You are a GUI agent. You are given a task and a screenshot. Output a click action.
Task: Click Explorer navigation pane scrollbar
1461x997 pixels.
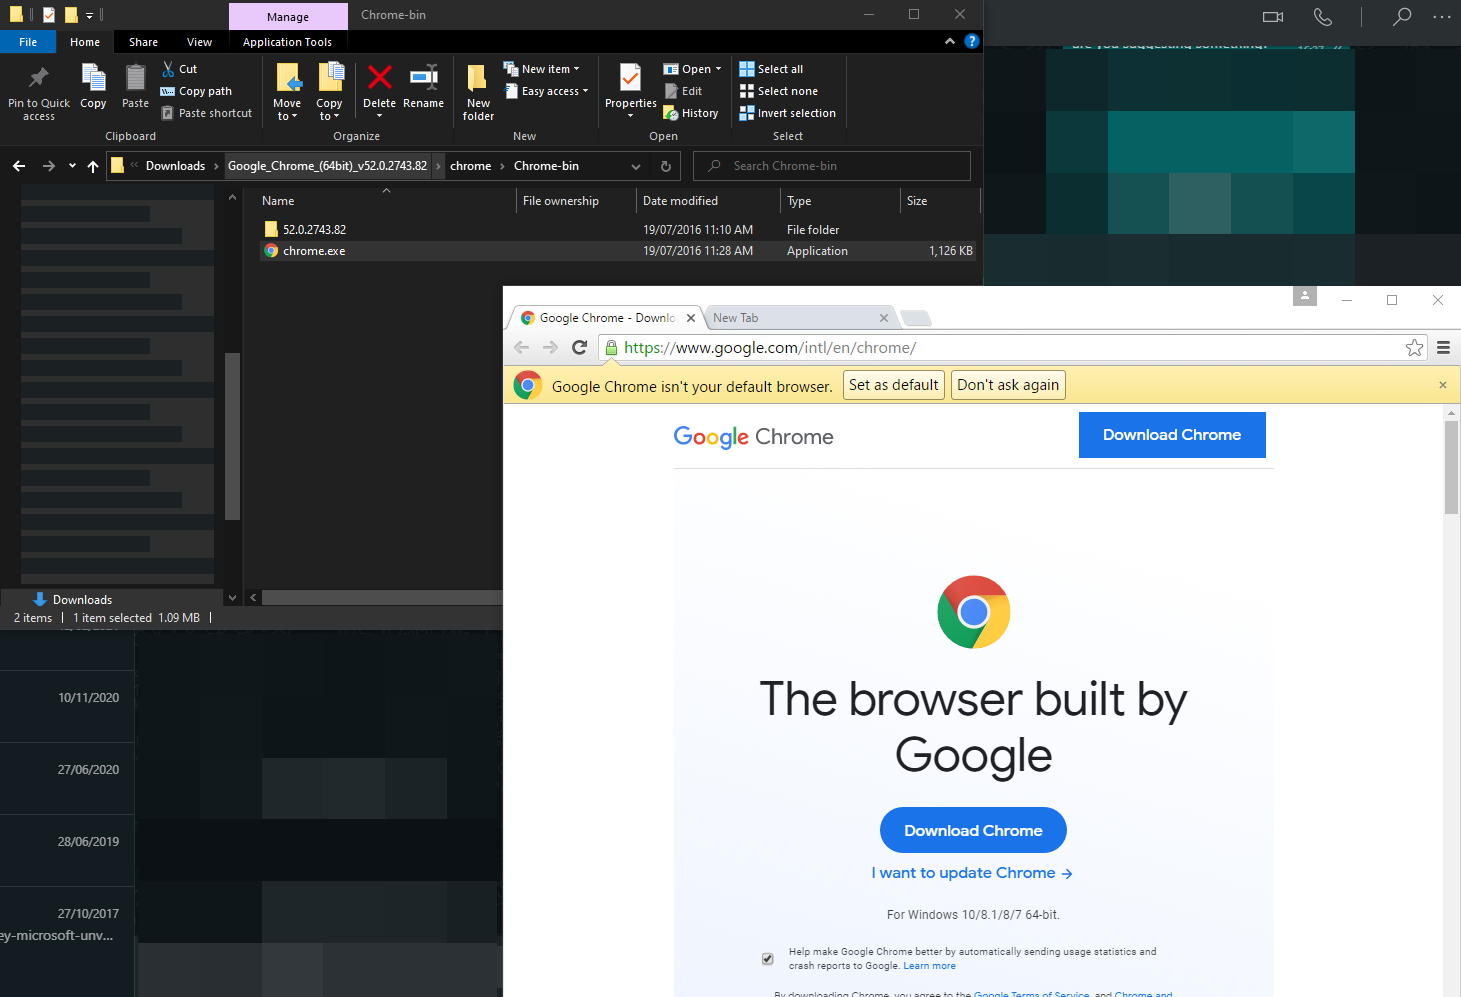(232, 436)
